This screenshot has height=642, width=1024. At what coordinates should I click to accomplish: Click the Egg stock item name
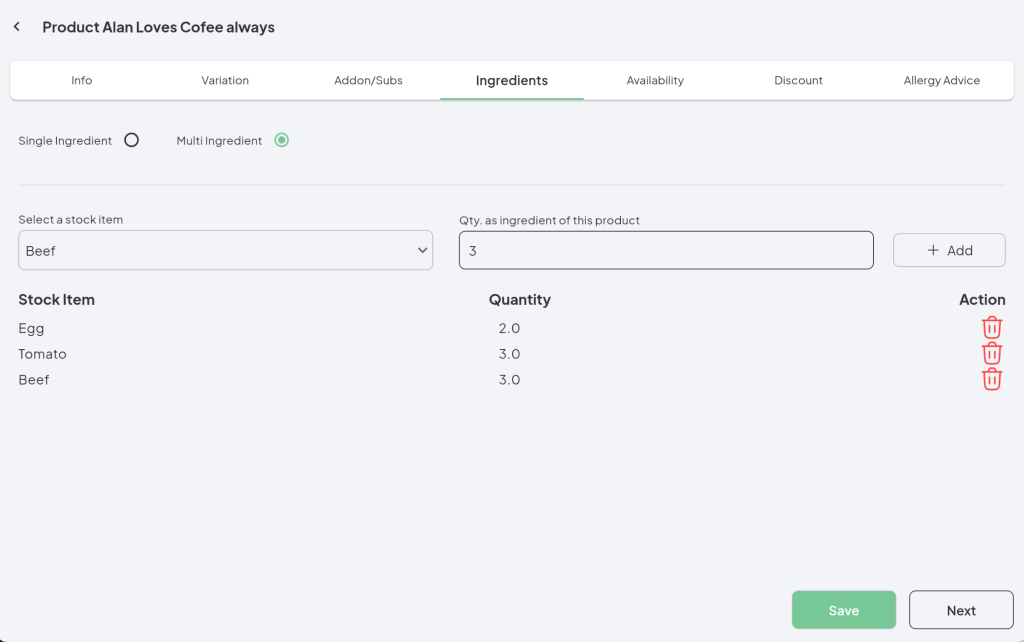pos(31,329)
